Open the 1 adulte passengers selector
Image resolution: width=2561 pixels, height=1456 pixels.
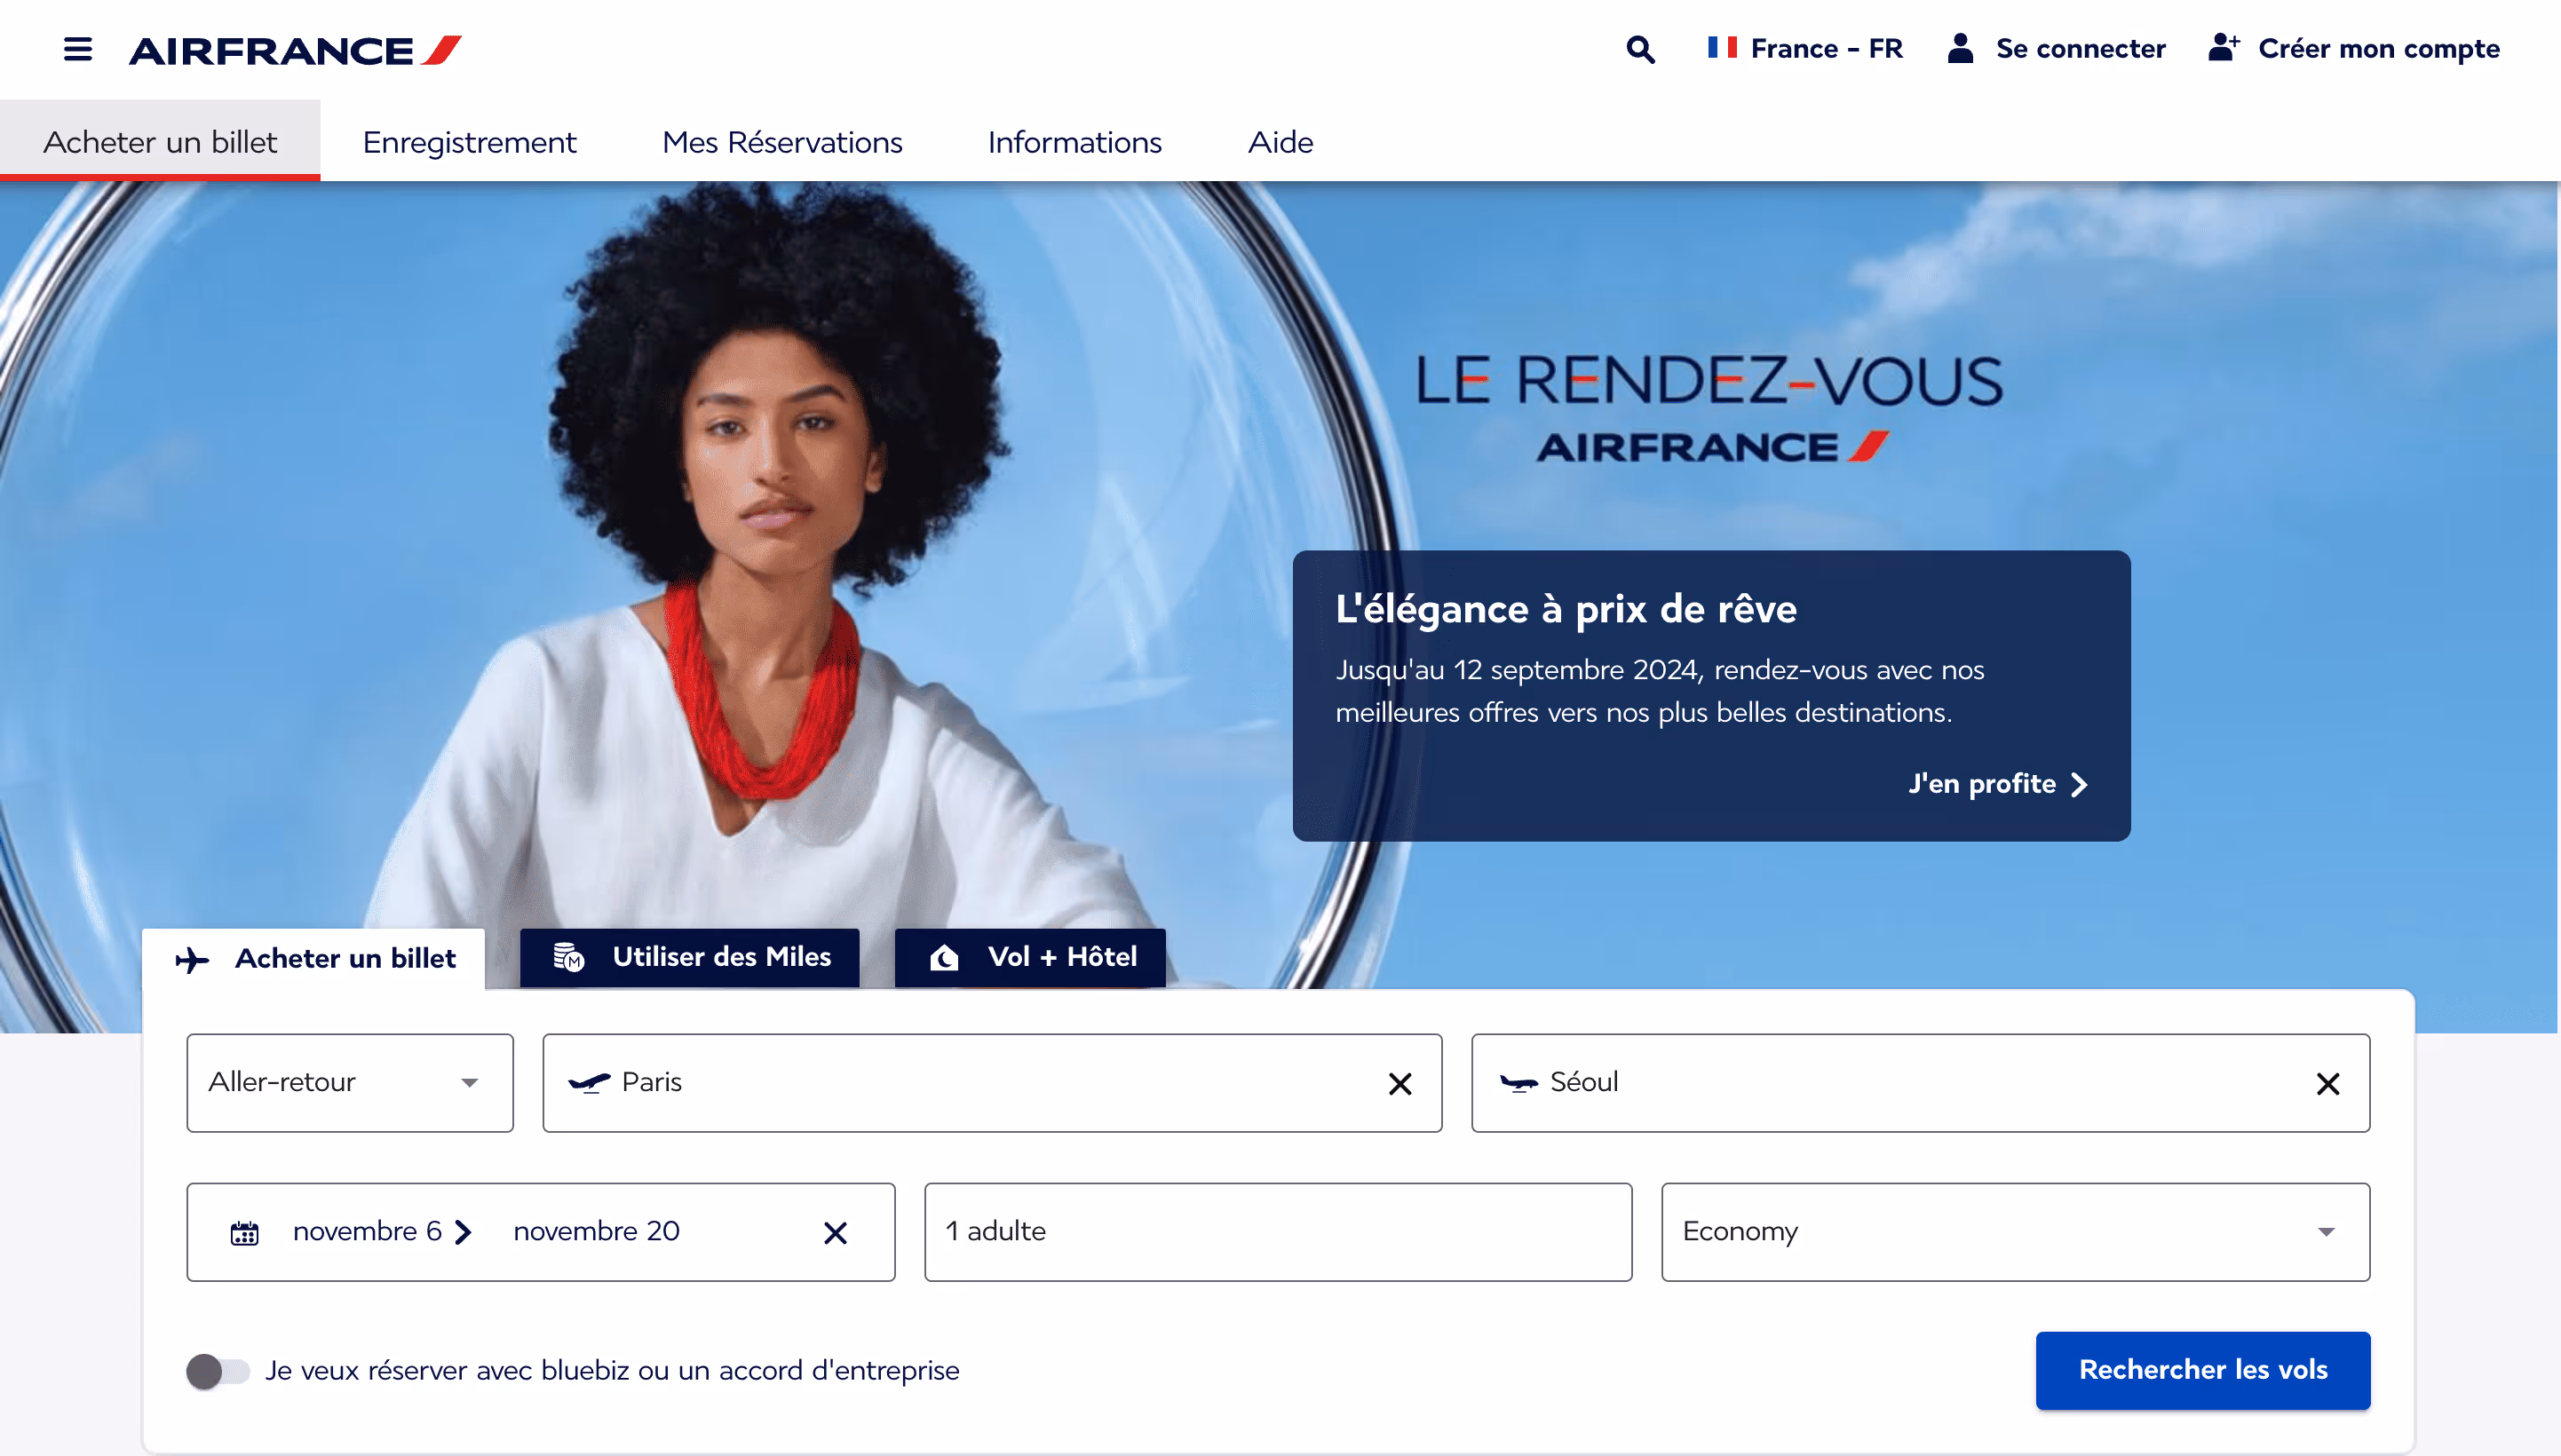(1278, 1232)
